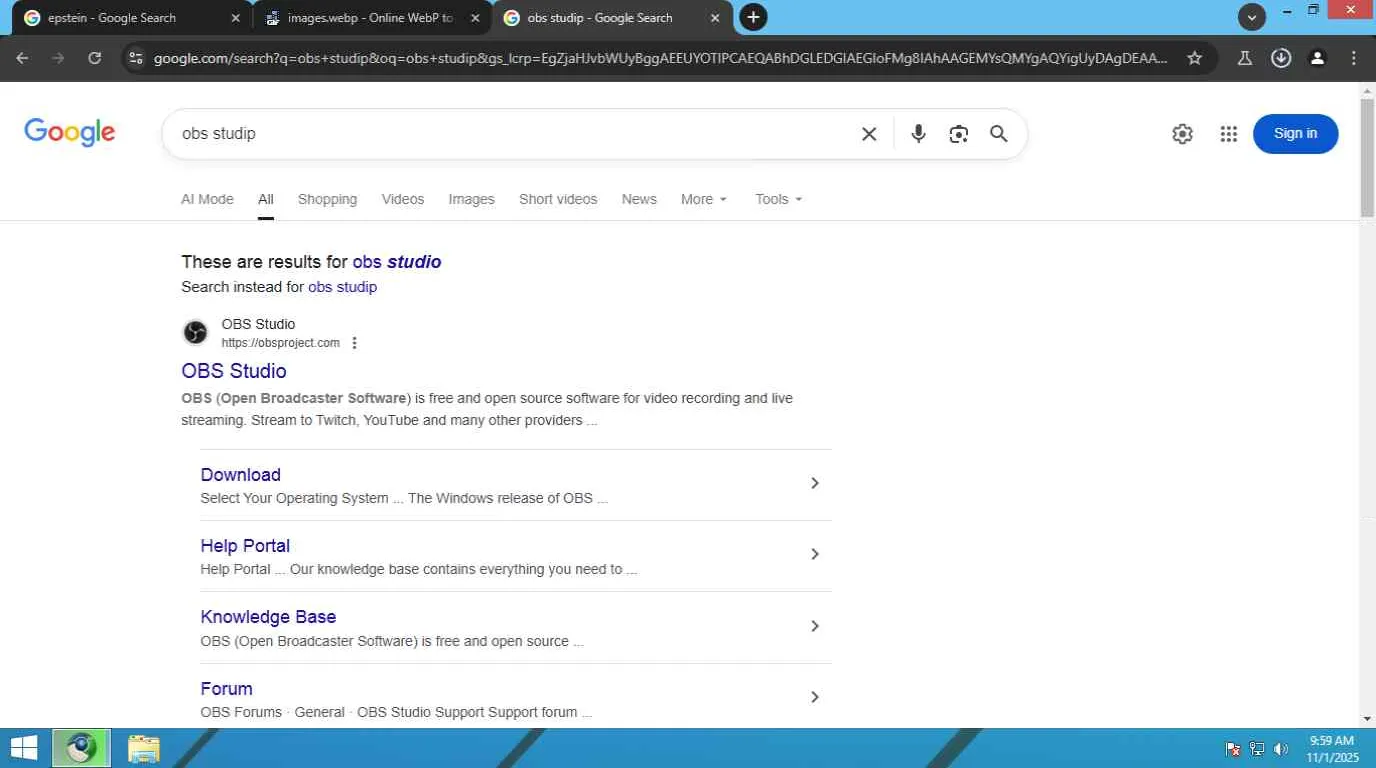Open the tab search dropdown arrow

pos(1252,17)
